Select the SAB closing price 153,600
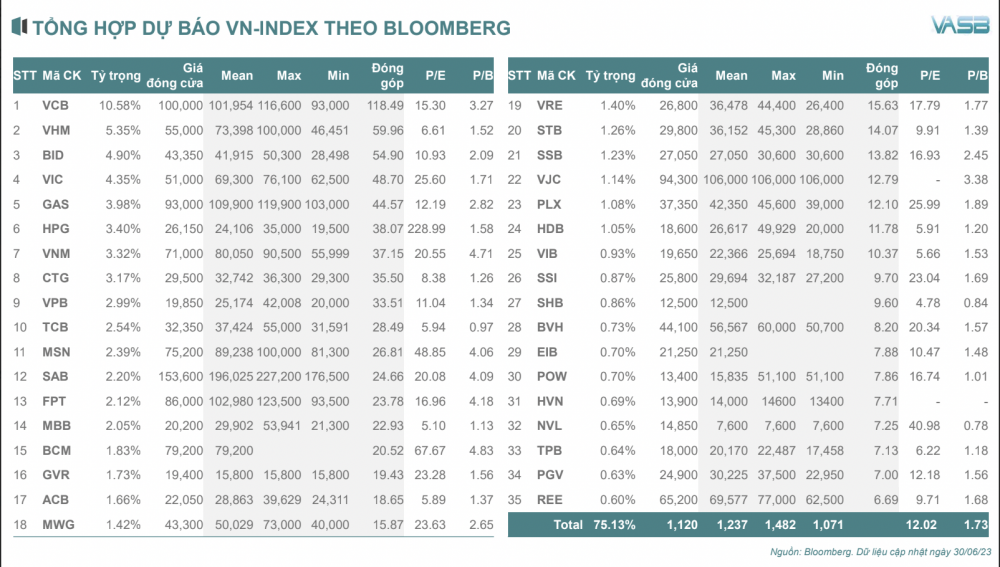The height and width of the screenshot is (567, 1000). coord(180,376)
